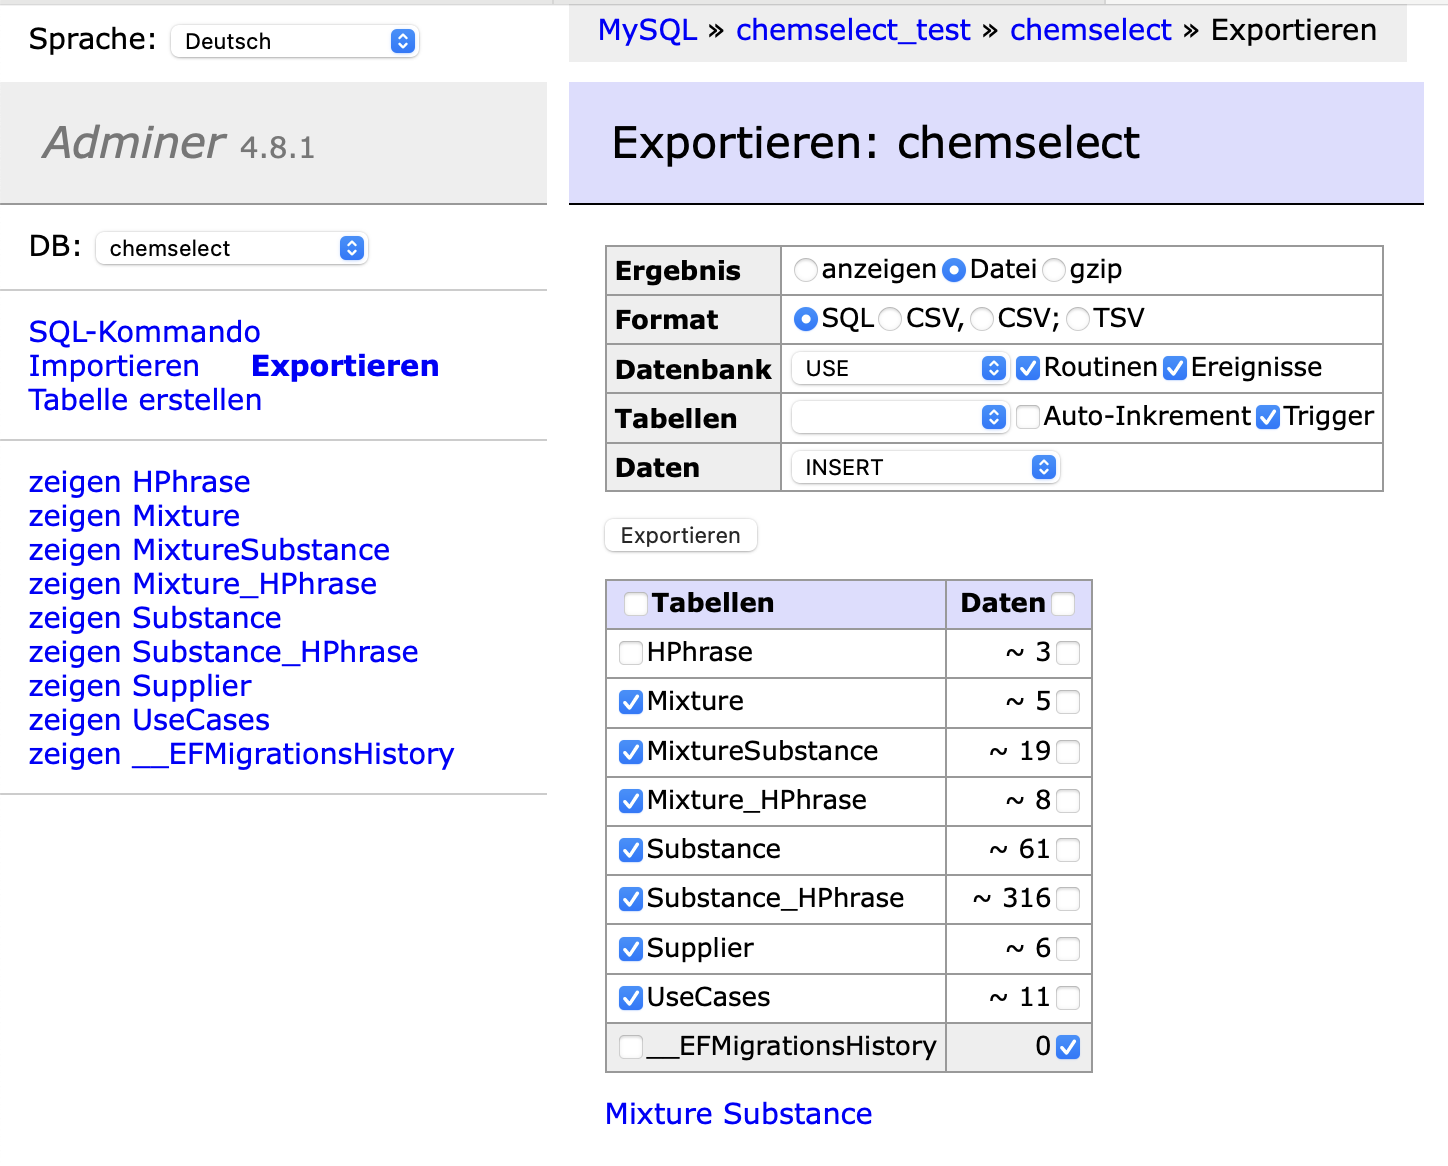Uncheck the Substance_HPhrase table checkbox
The width and height of the screenshot is (1448, 1166).
[x=631, y=899]
